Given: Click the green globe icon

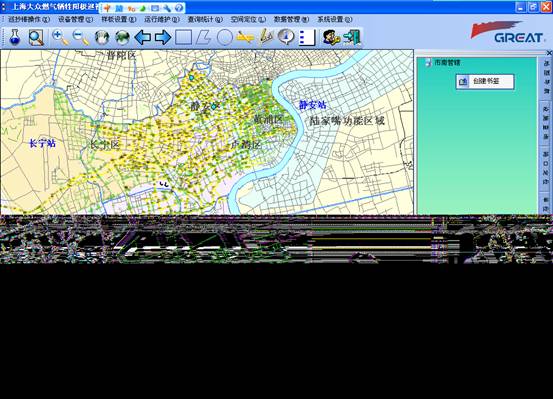Looking at the screenshot, I should coord(122,37).
